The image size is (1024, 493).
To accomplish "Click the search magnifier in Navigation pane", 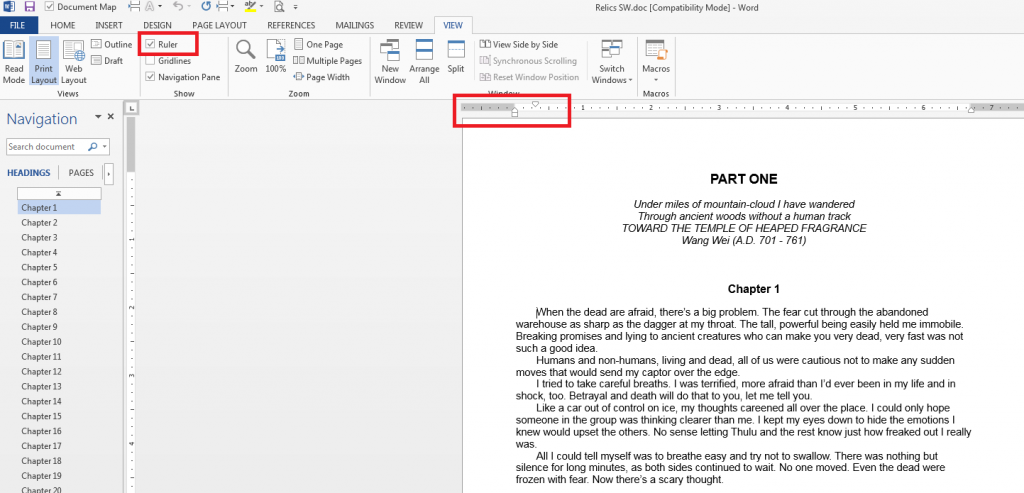I will (92, 147).
